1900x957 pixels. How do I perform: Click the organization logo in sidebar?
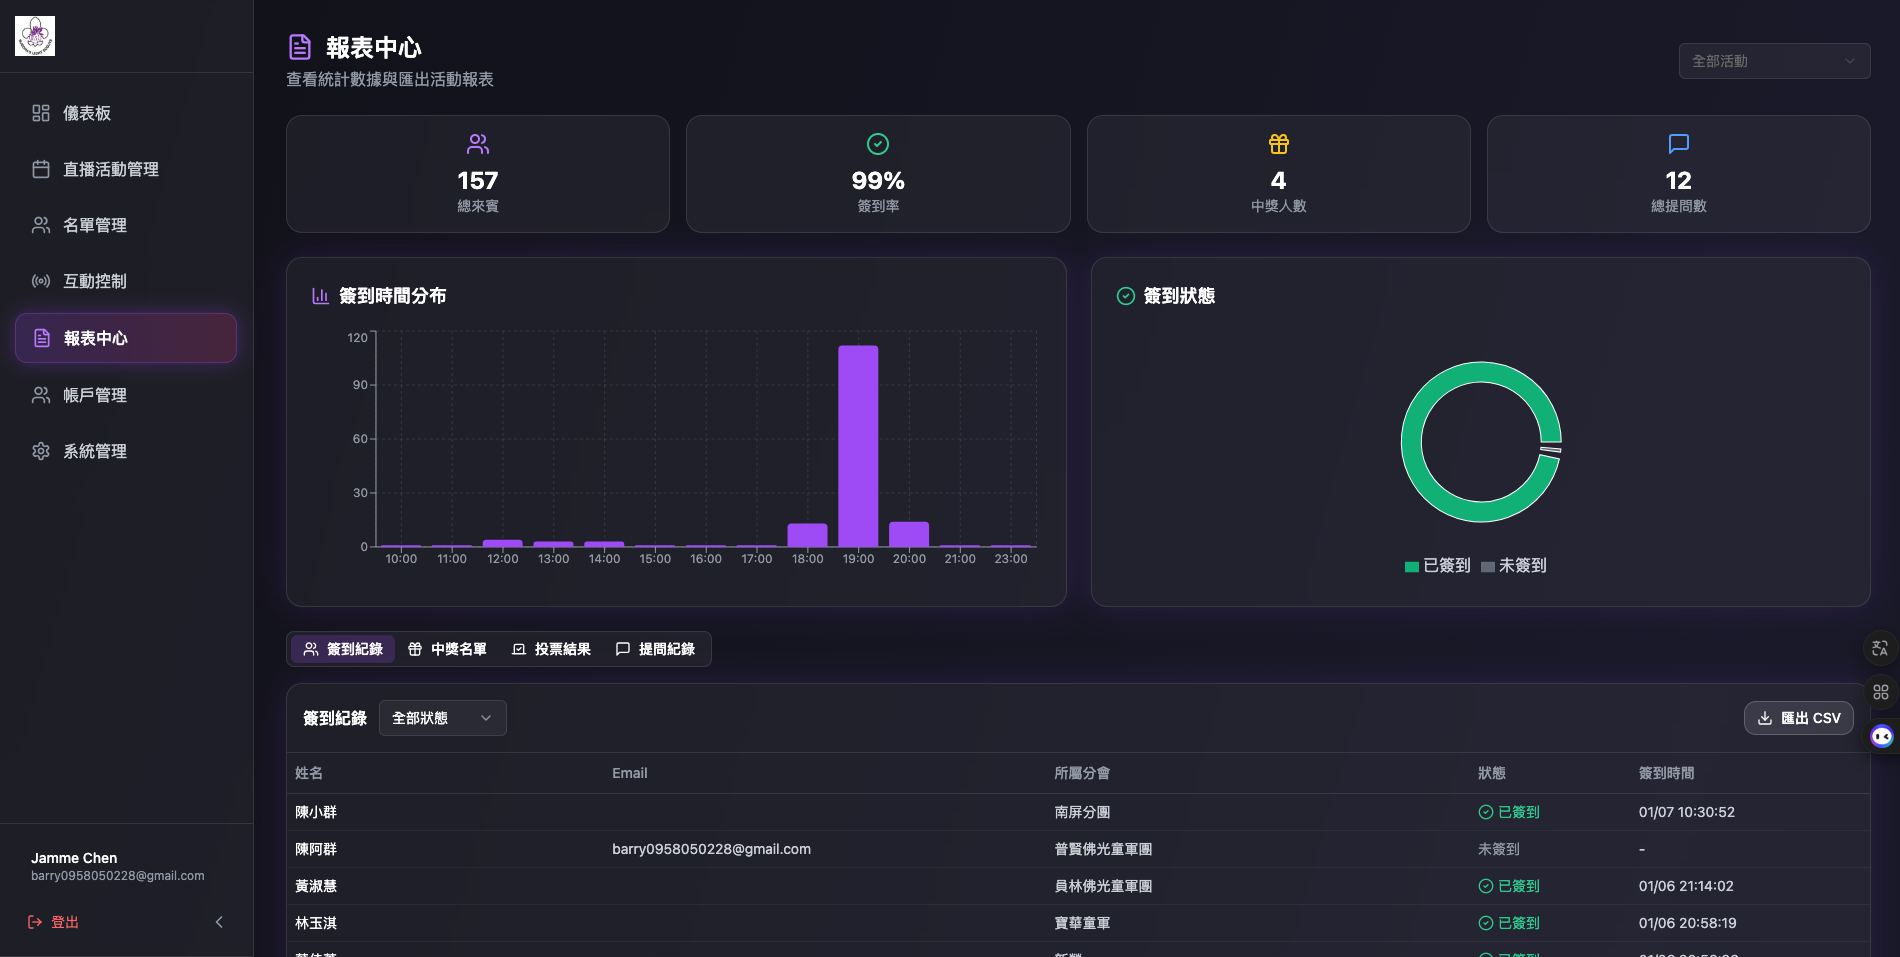[x=35, y=36]
